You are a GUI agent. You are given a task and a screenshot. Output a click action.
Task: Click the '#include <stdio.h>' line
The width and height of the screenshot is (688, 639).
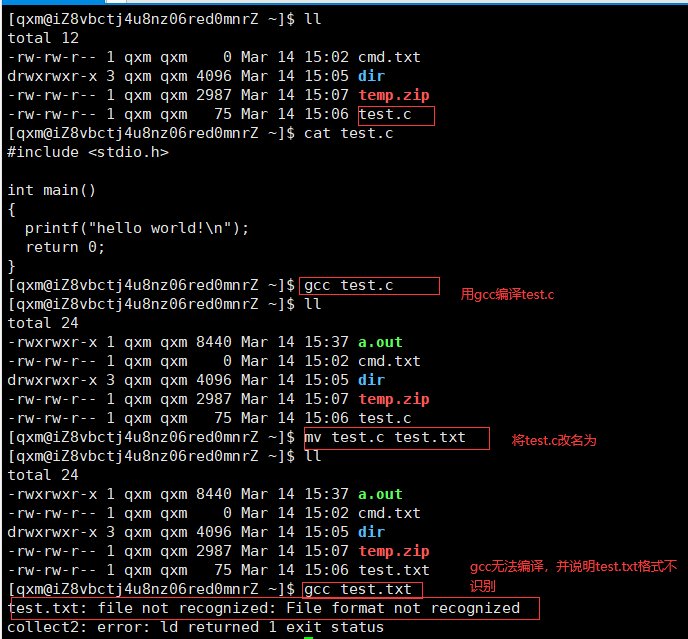[x=88, y=152]
